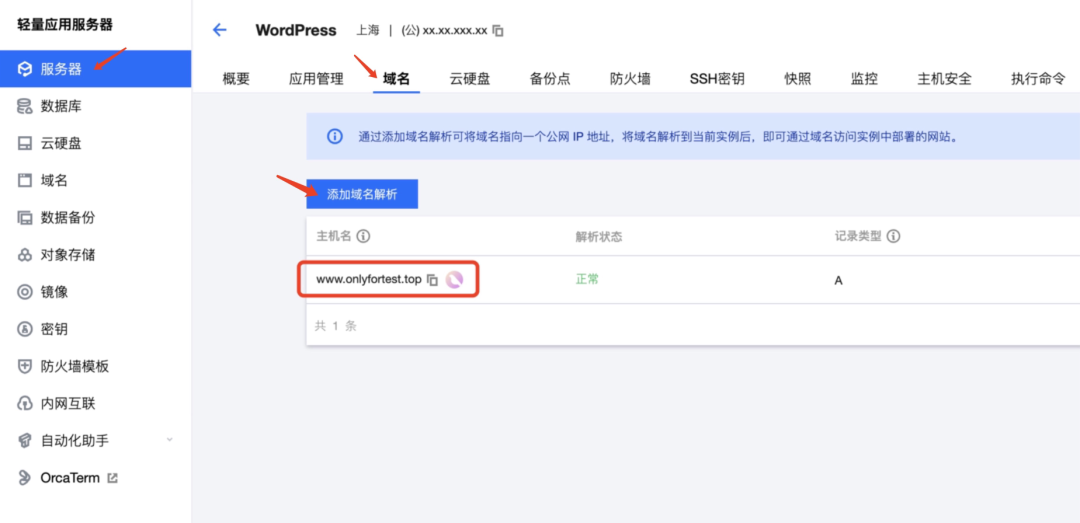
Task: Click the automation assistant icon
Action: 25,441
